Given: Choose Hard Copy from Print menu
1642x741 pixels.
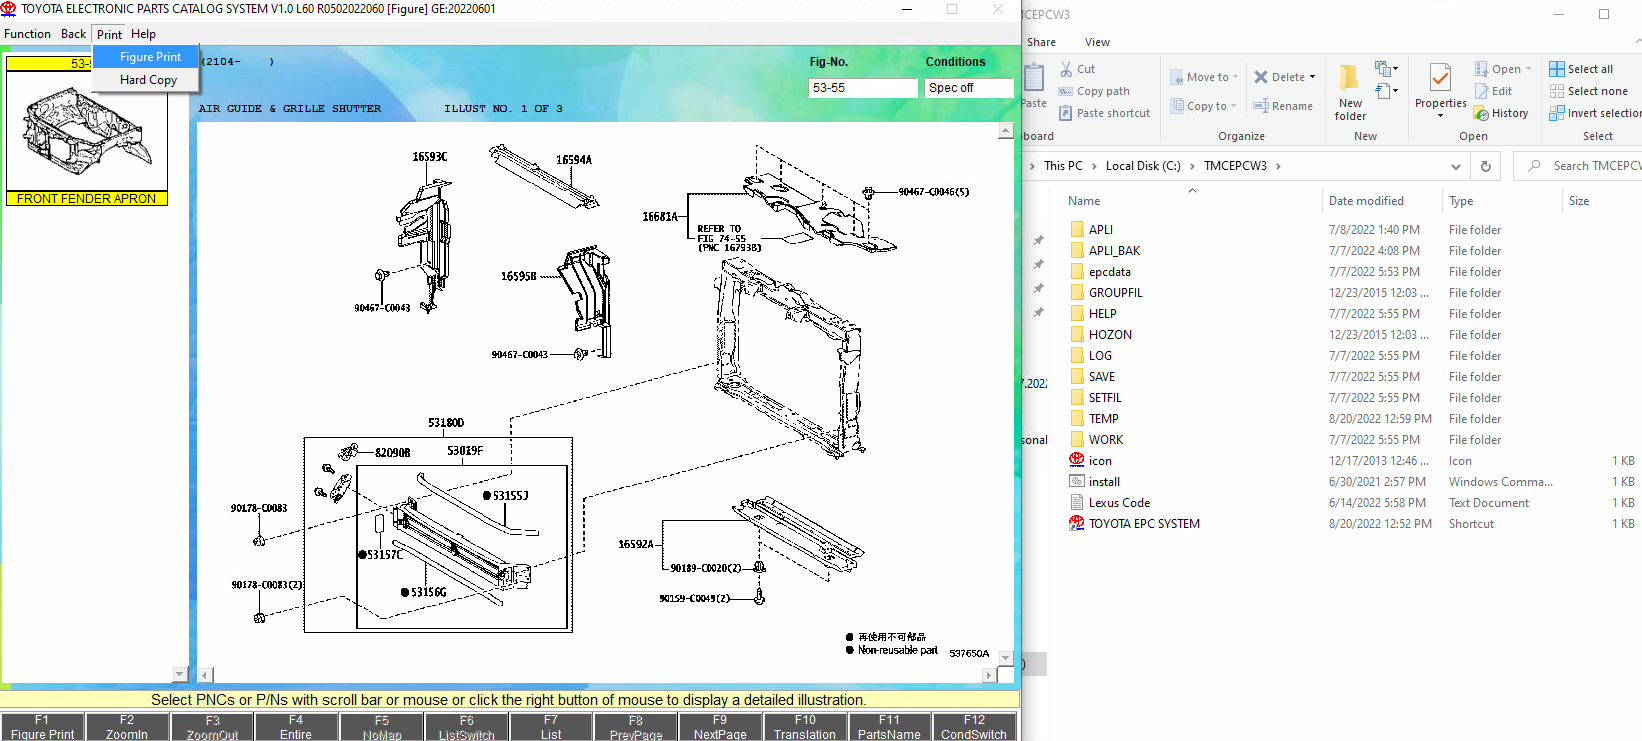Looking at the screenshot, I should 148,80.
